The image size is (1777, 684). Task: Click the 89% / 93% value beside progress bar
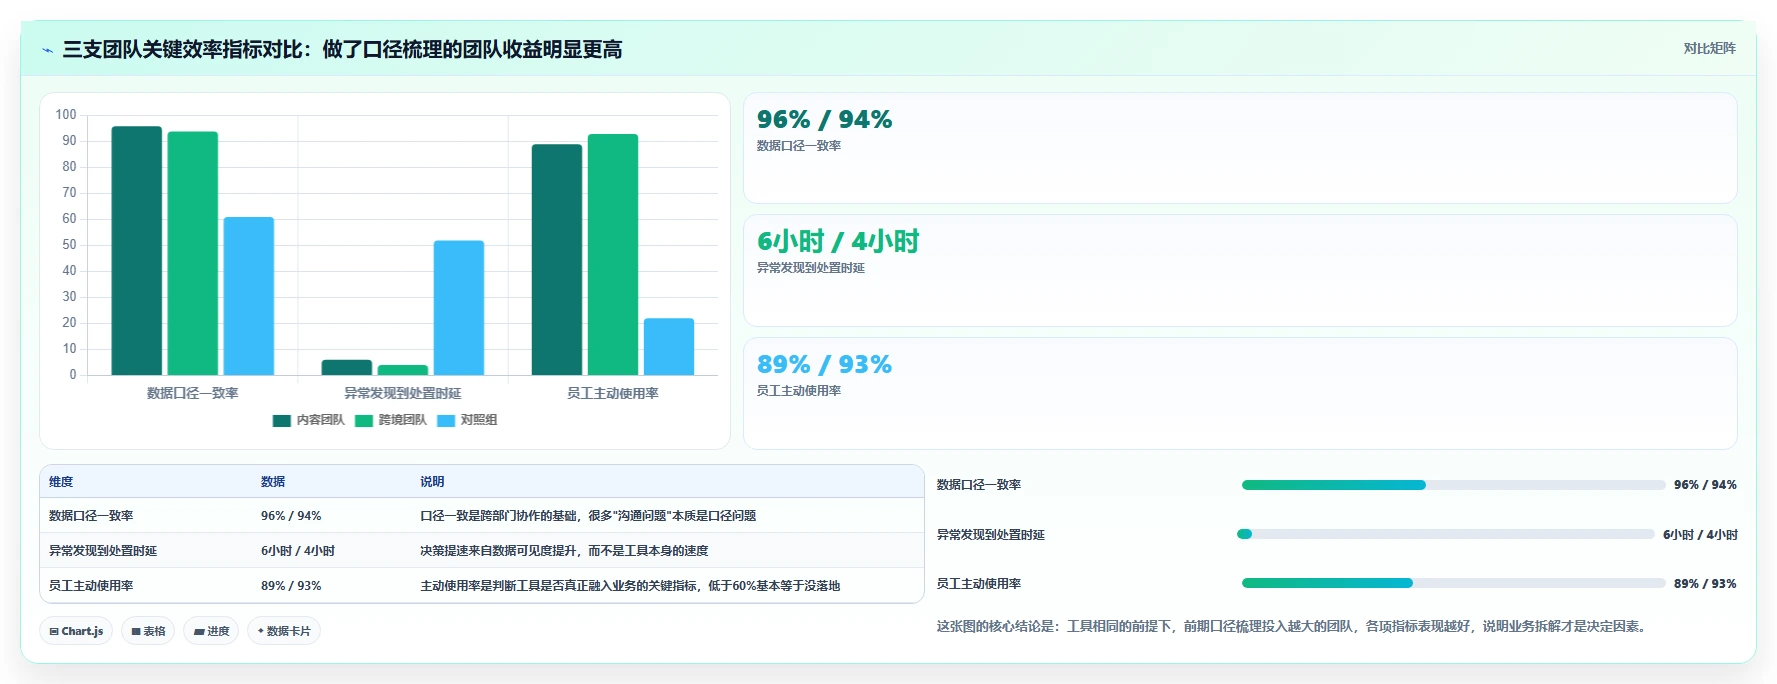click(1705, 584)
